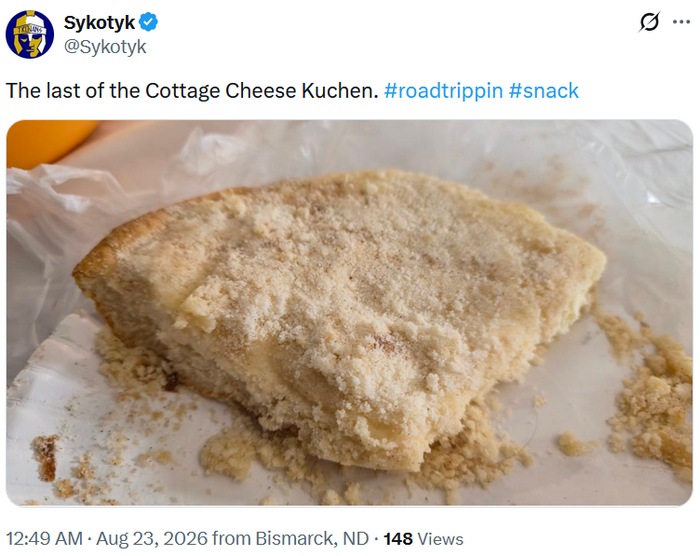
Task: Click the blue verified badge
Action: tap(148, 22)
